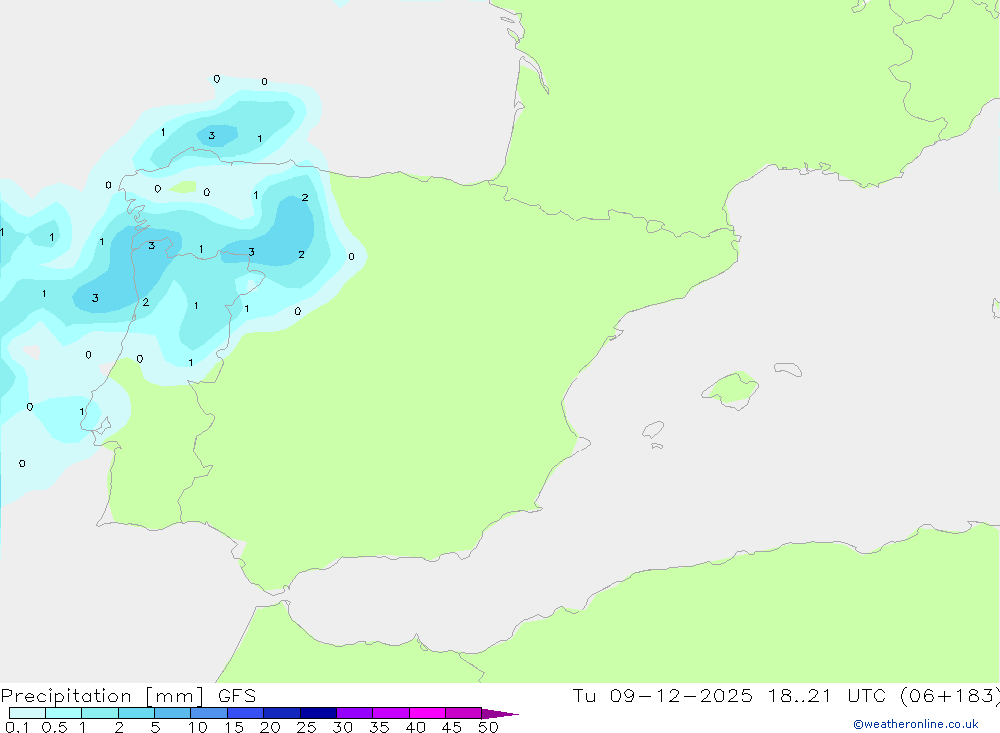Select the 30–35 mm purple legend swatch
1000x733 pixels.
pos(355,713)
